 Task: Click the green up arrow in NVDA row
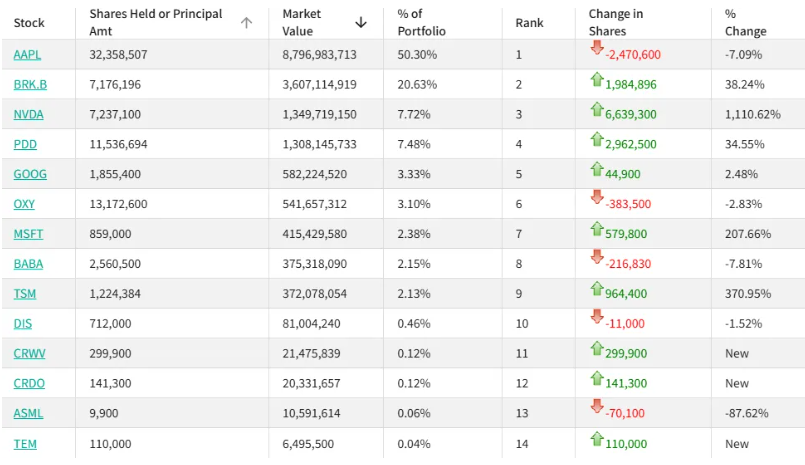[597, 109]
